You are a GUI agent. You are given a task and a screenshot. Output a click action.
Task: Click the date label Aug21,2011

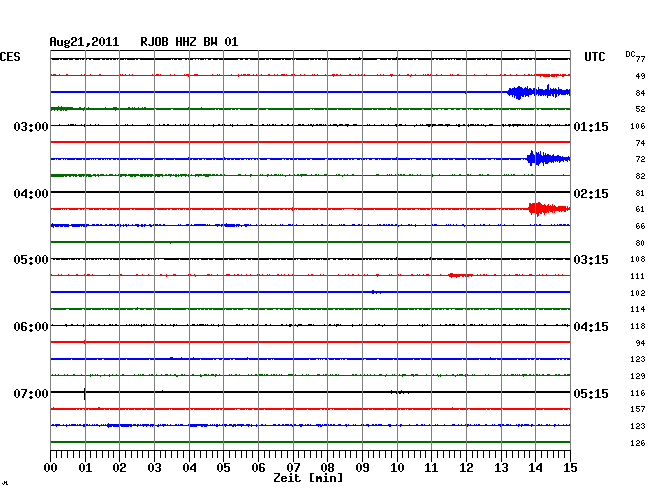coord(84,42)
